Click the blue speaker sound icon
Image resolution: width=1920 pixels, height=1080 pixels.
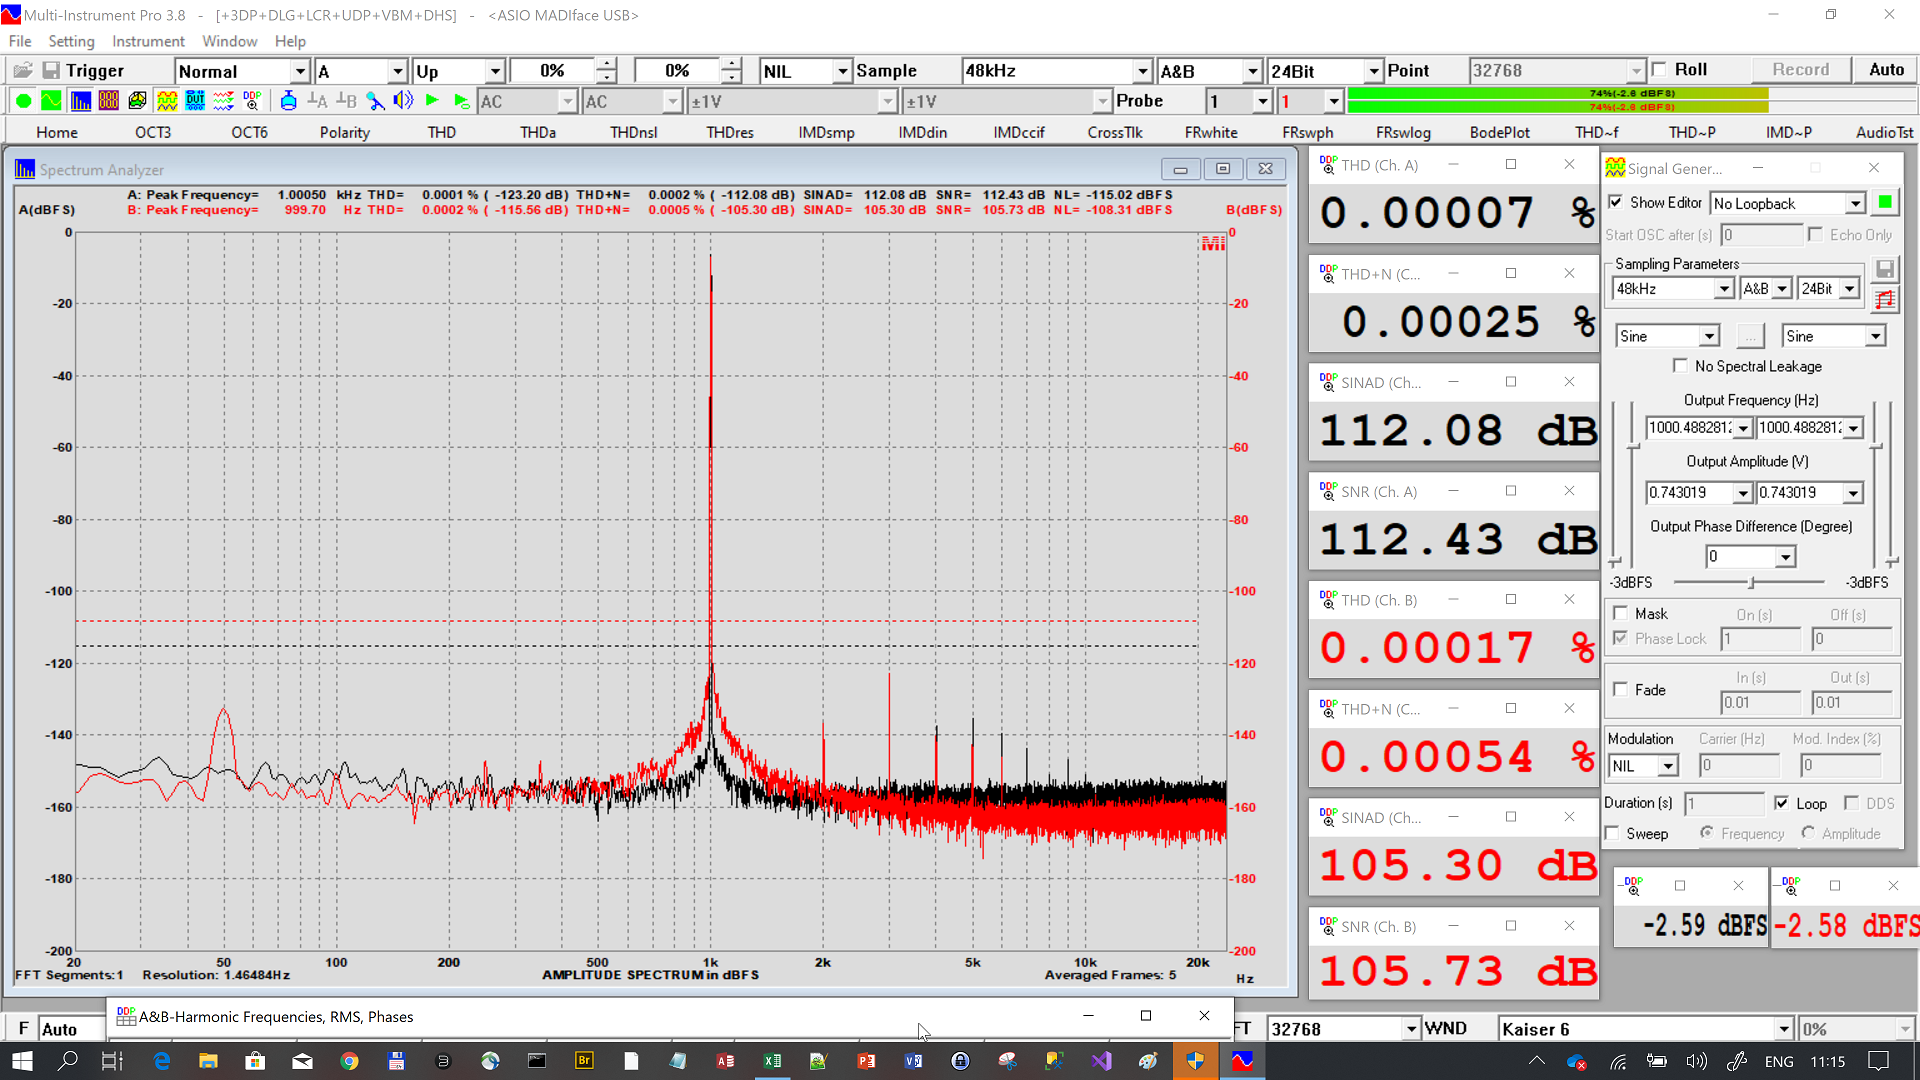point(403,101)
